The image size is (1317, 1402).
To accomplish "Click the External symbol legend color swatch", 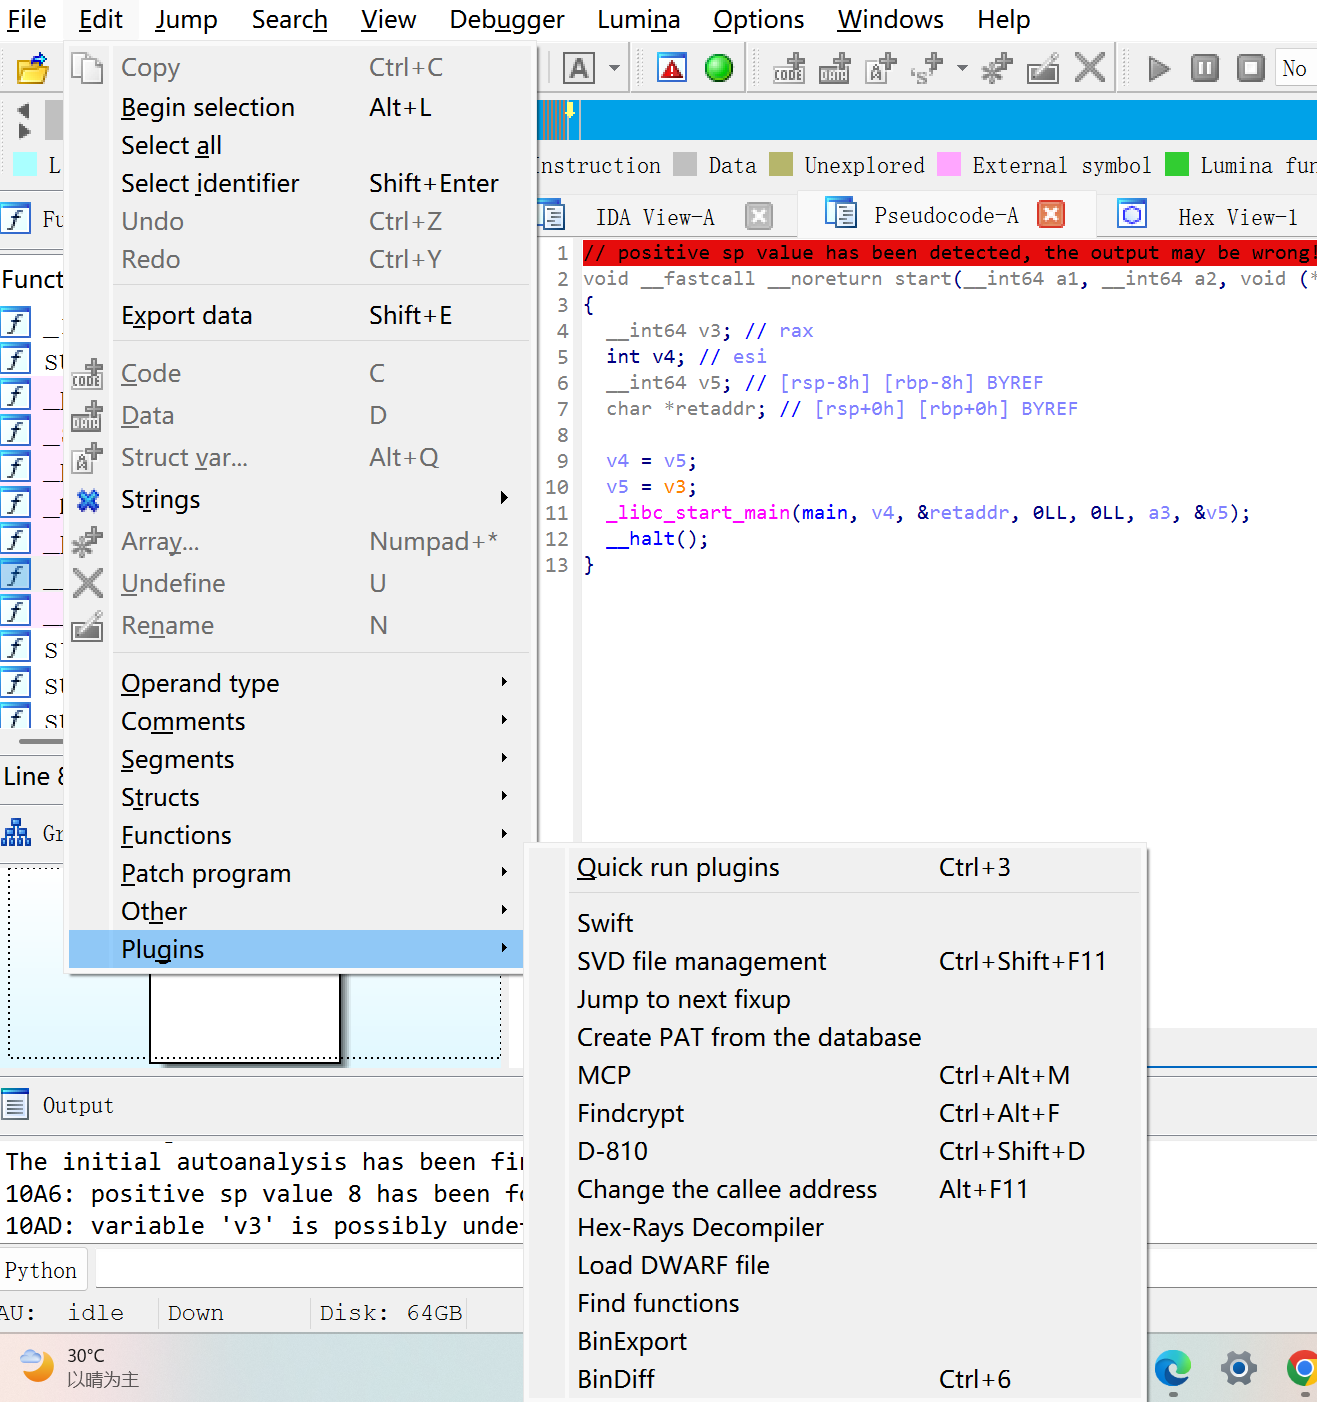I will [x=949, y=164].
